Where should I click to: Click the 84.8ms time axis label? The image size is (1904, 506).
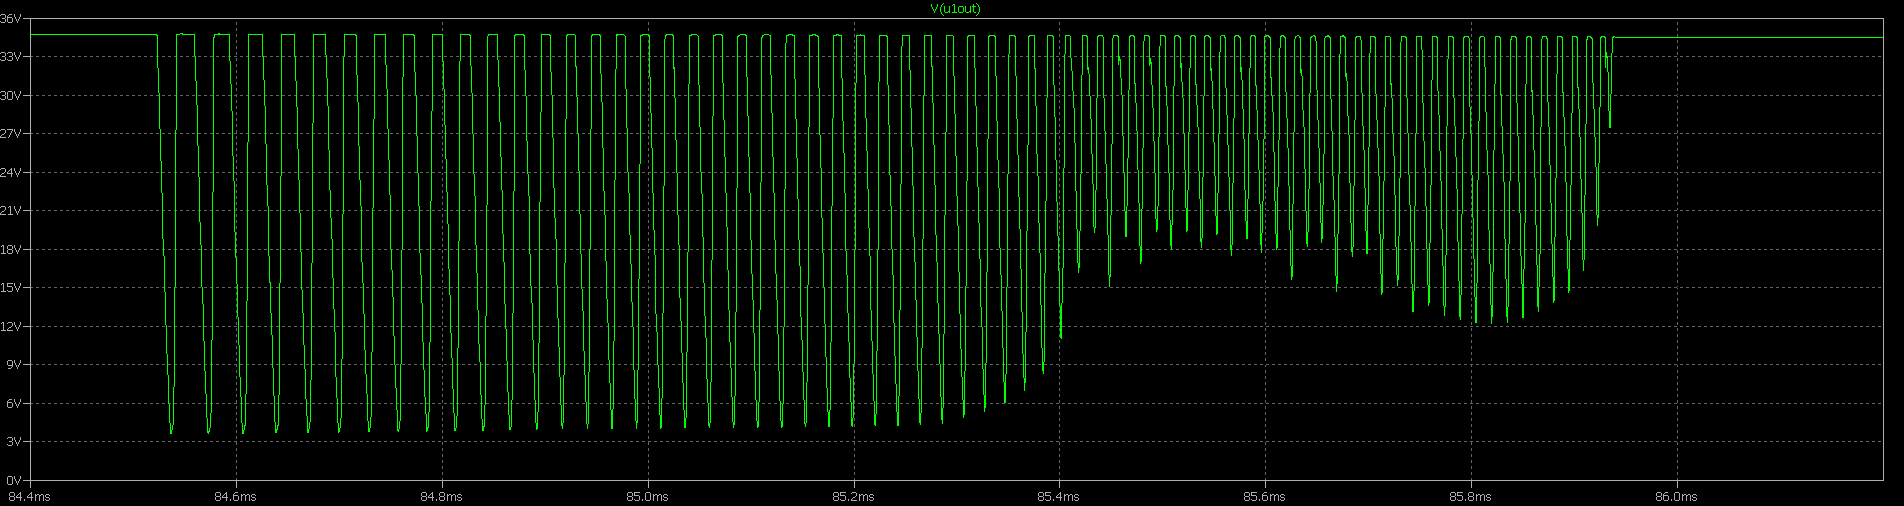tap(441, 496)
